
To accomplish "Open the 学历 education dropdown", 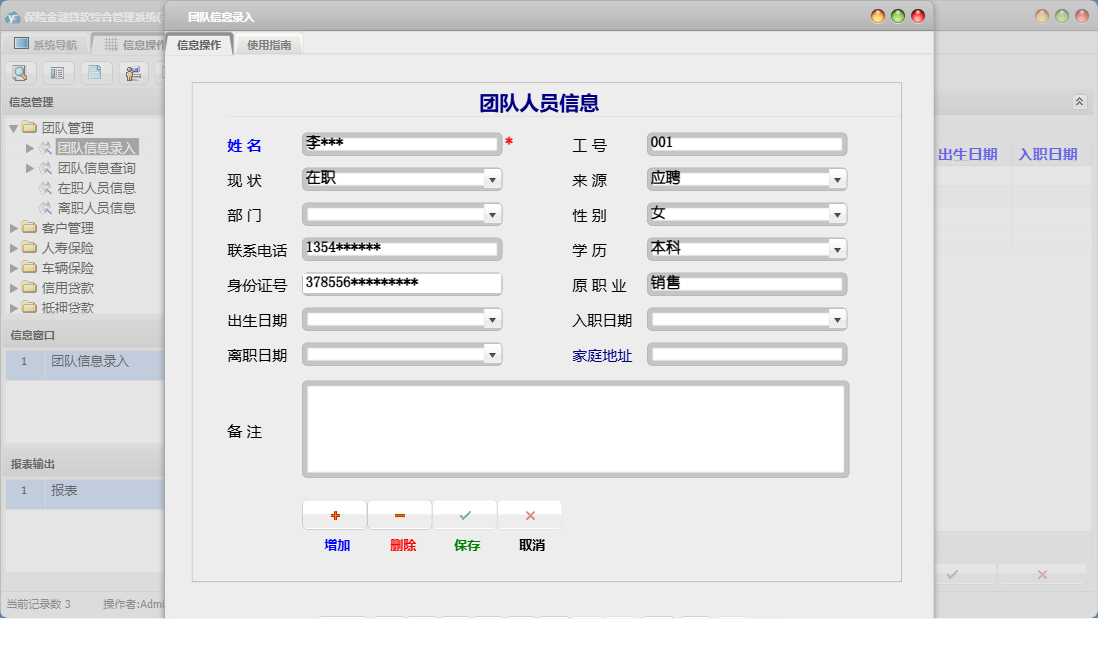I will click(x=838, y=248).
